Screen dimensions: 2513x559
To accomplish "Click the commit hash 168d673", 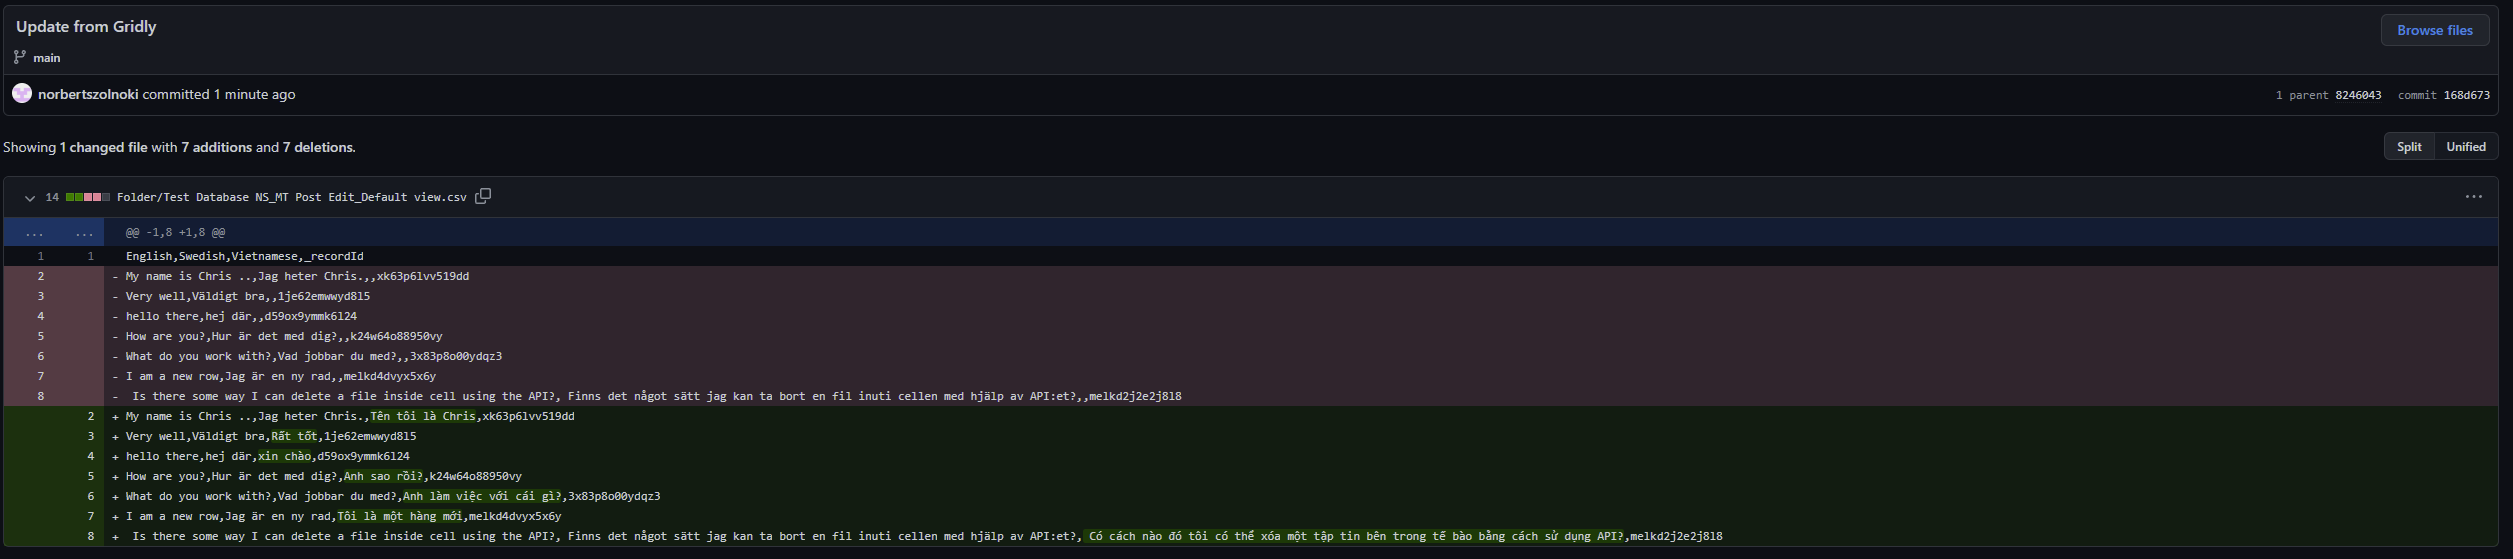I will coord(2466,95).
